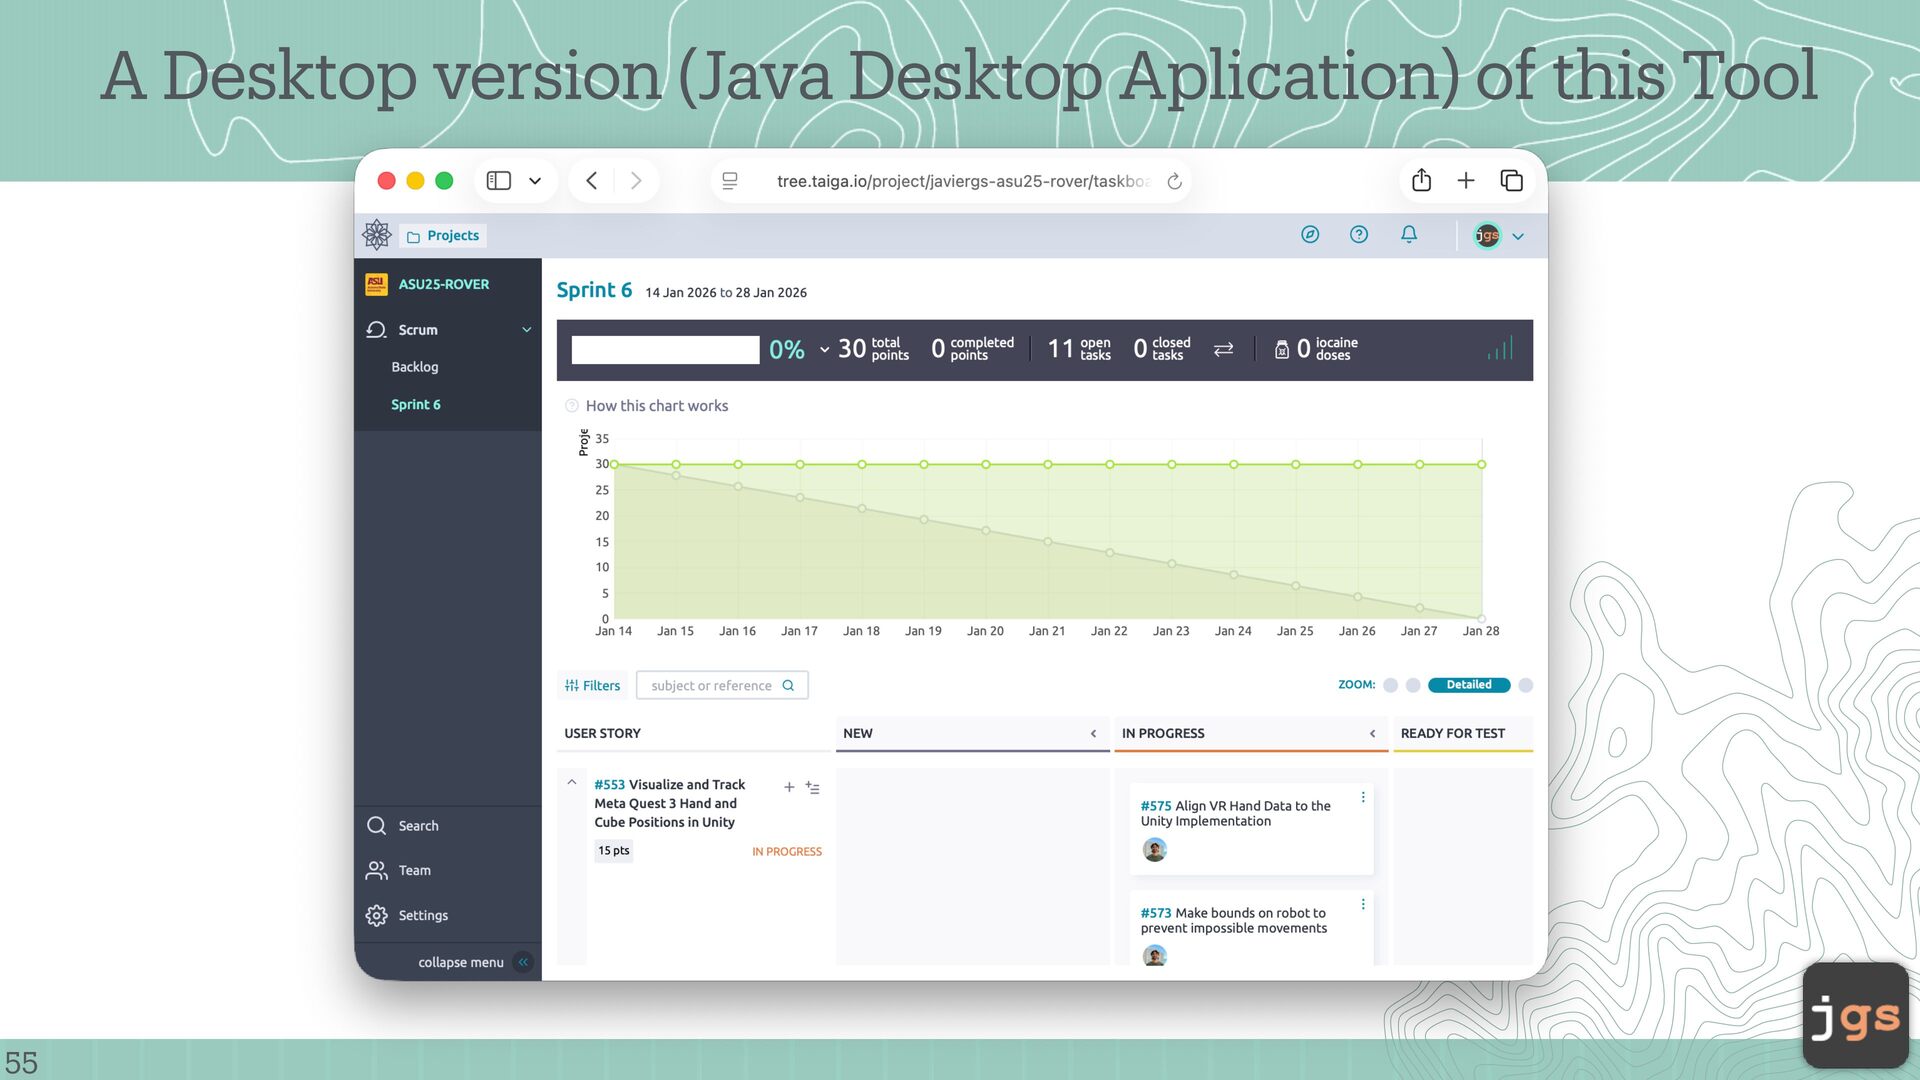Select the first zoom level dot
The width and height of the screenshot is (1920, 1080).
[1390, 685]
